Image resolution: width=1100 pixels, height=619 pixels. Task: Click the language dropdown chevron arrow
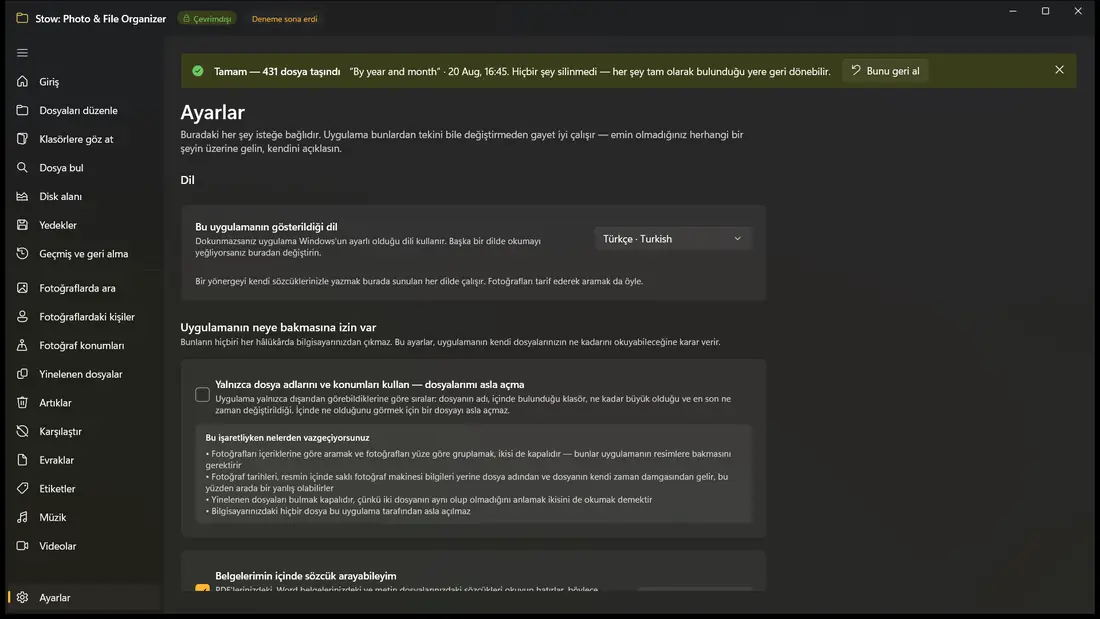737,239
